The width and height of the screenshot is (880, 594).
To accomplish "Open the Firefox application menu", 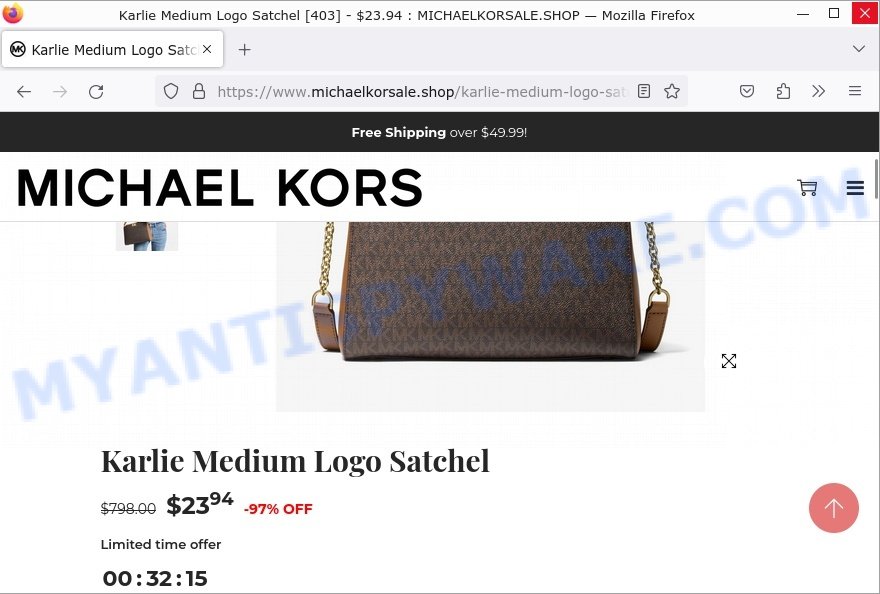I will 855,91.
